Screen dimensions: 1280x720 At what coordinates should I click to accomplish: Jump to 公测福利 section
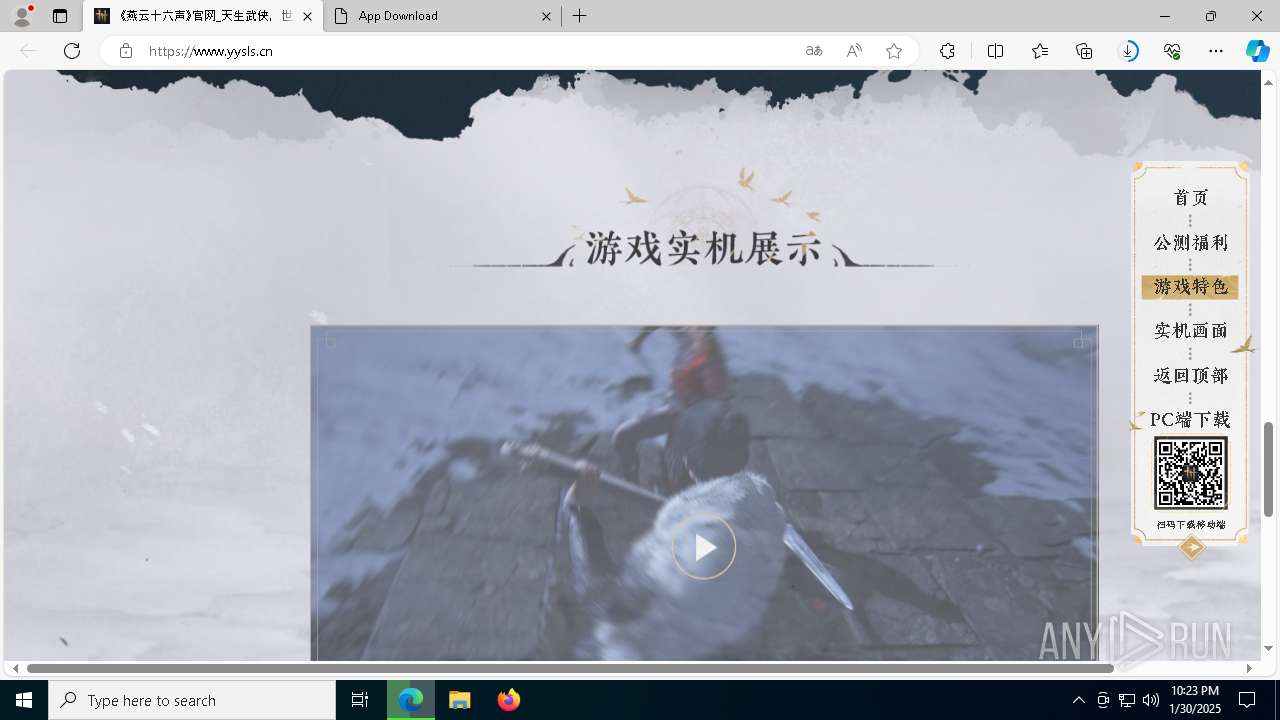point(1190,243)
